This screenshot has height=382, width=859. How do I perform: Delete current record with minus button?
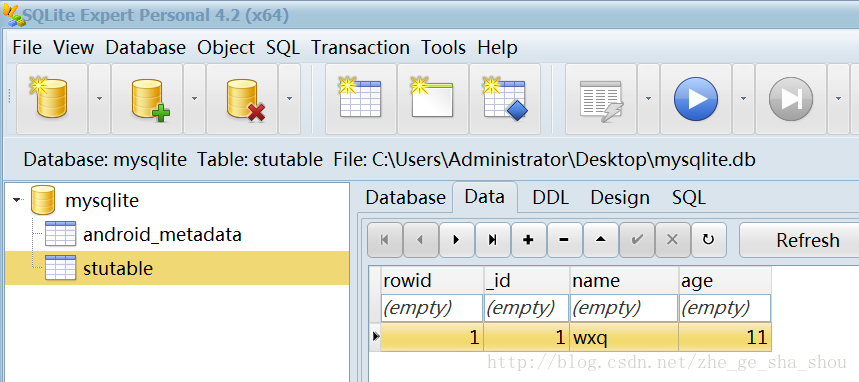(x=564, y=240)
